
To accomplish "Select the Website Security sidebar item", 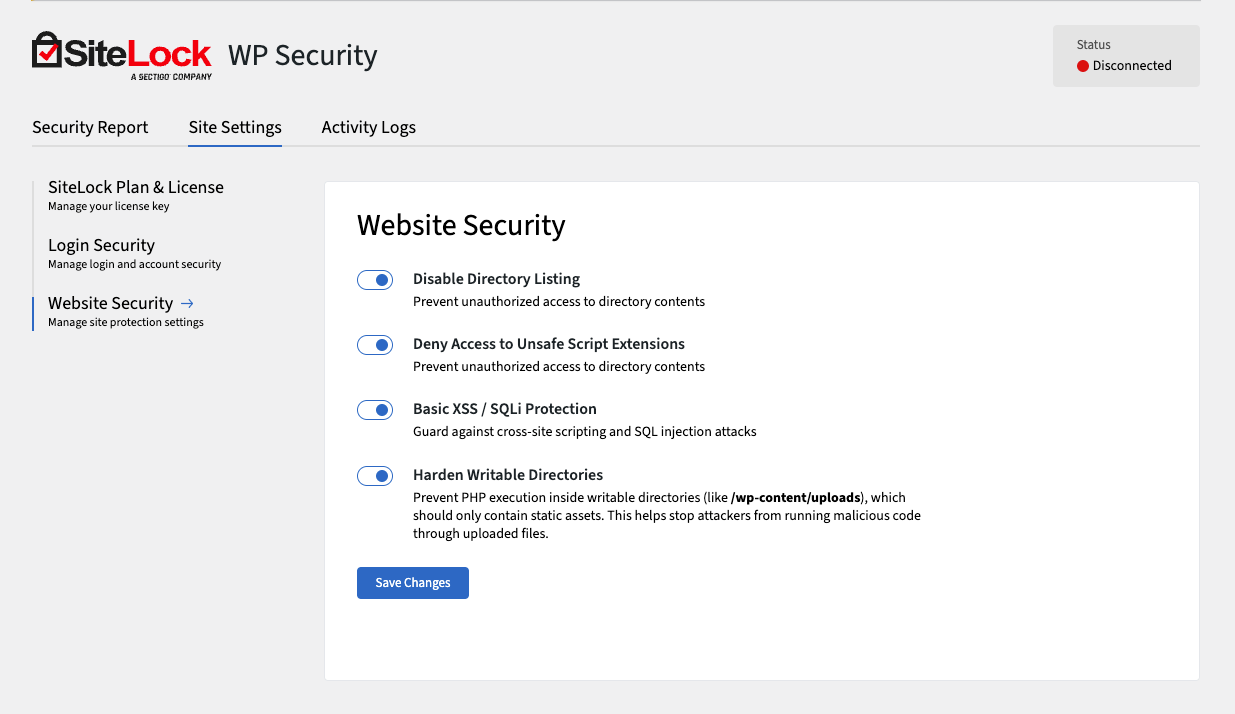I will [110, 303].
